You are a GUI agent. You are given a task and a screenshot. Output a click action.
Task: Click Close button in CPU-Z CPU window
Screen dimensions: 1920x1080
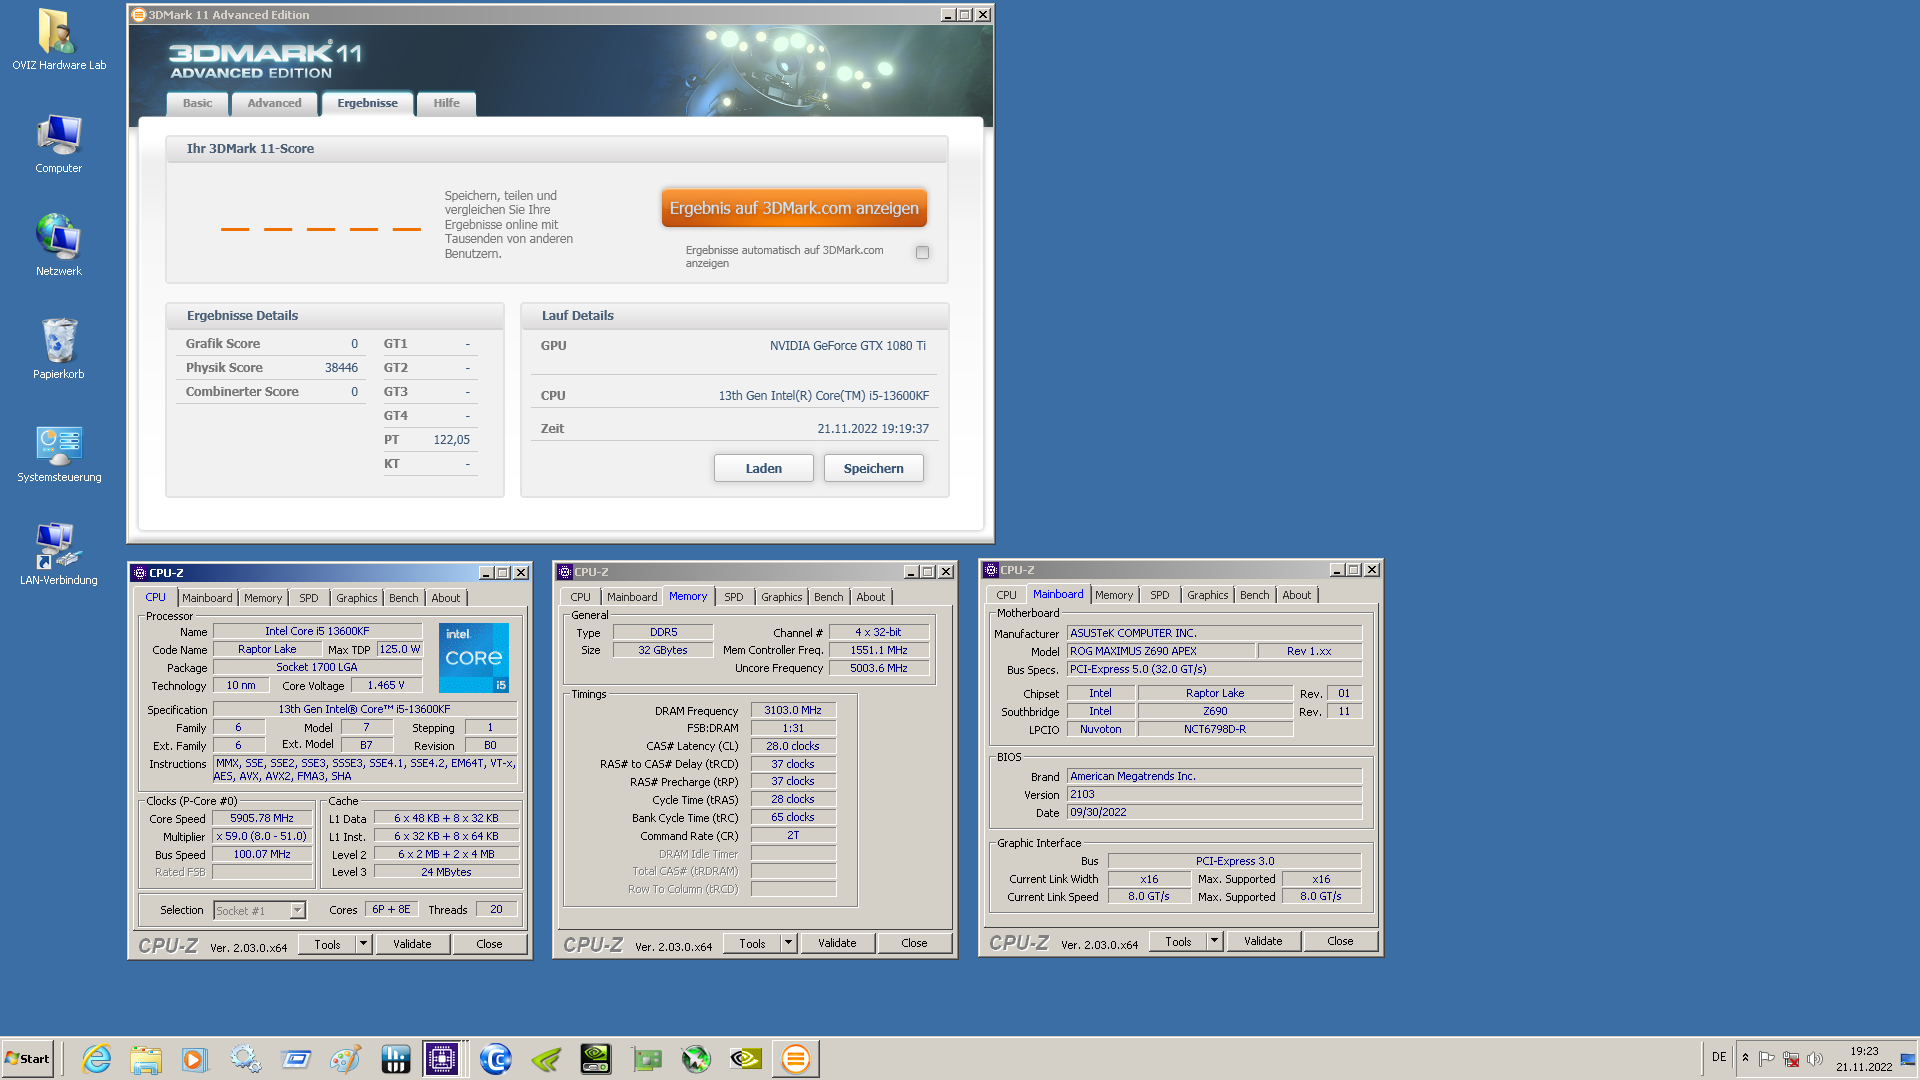point(489,944)
